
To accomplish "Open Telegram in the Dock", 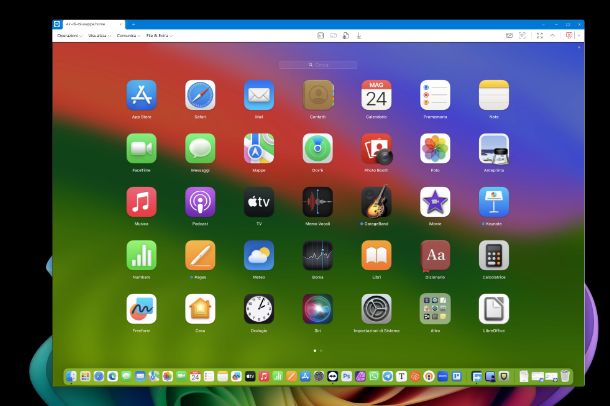I will coord(387,376).
